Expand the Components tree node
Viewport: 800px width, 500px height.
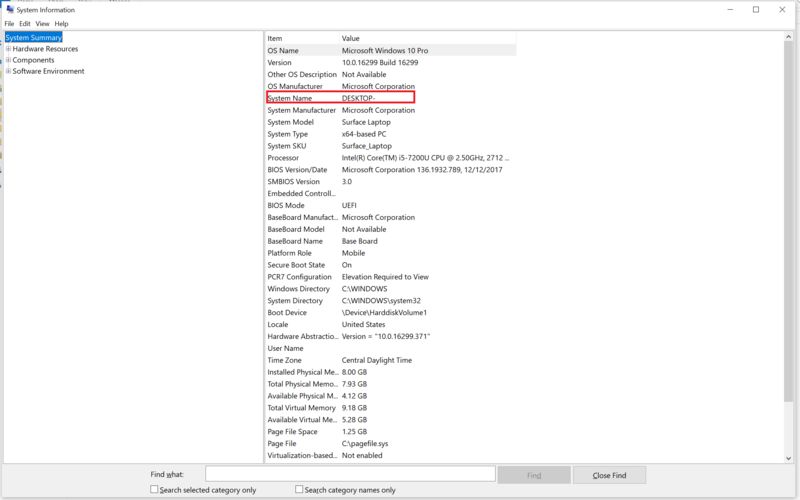pyautogui.click(x=8, y=60)
